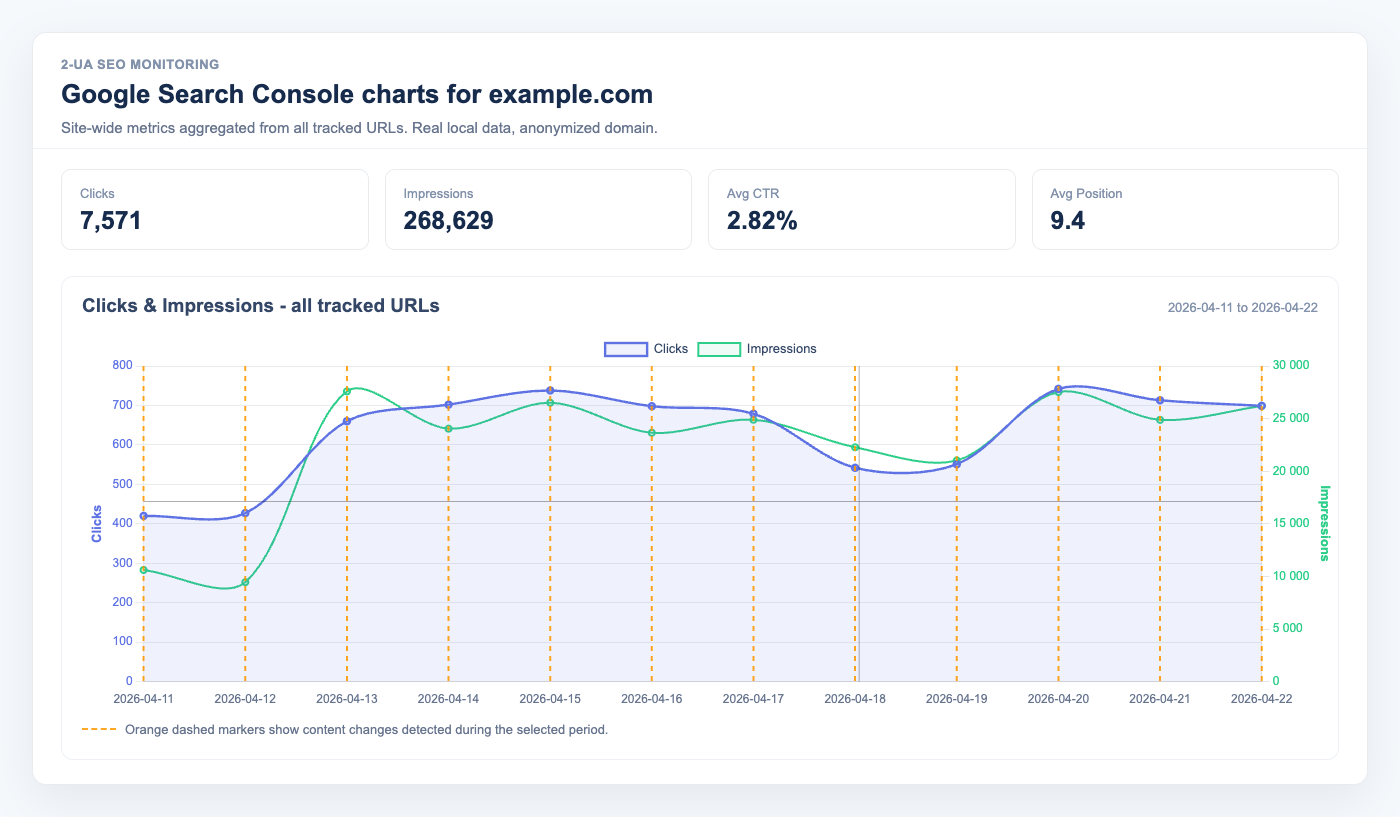Viewport: 1400px width, 817px height.
Task: Click the rotated Clicks title on the left axis
Action: [x=97, y=524]
